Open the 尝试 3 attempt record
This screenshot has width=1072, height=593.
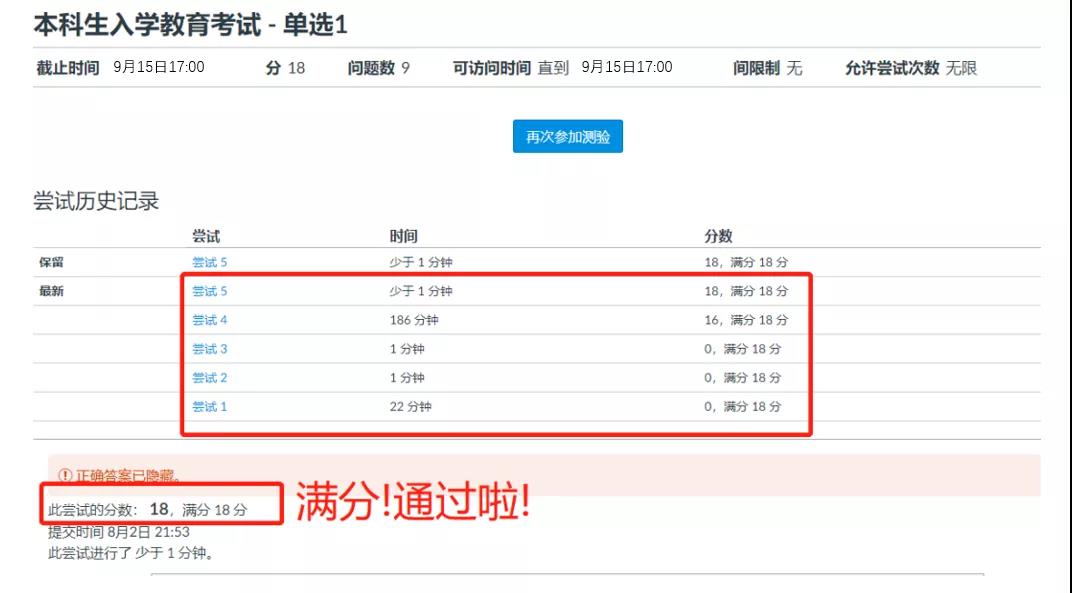point(208,350)
